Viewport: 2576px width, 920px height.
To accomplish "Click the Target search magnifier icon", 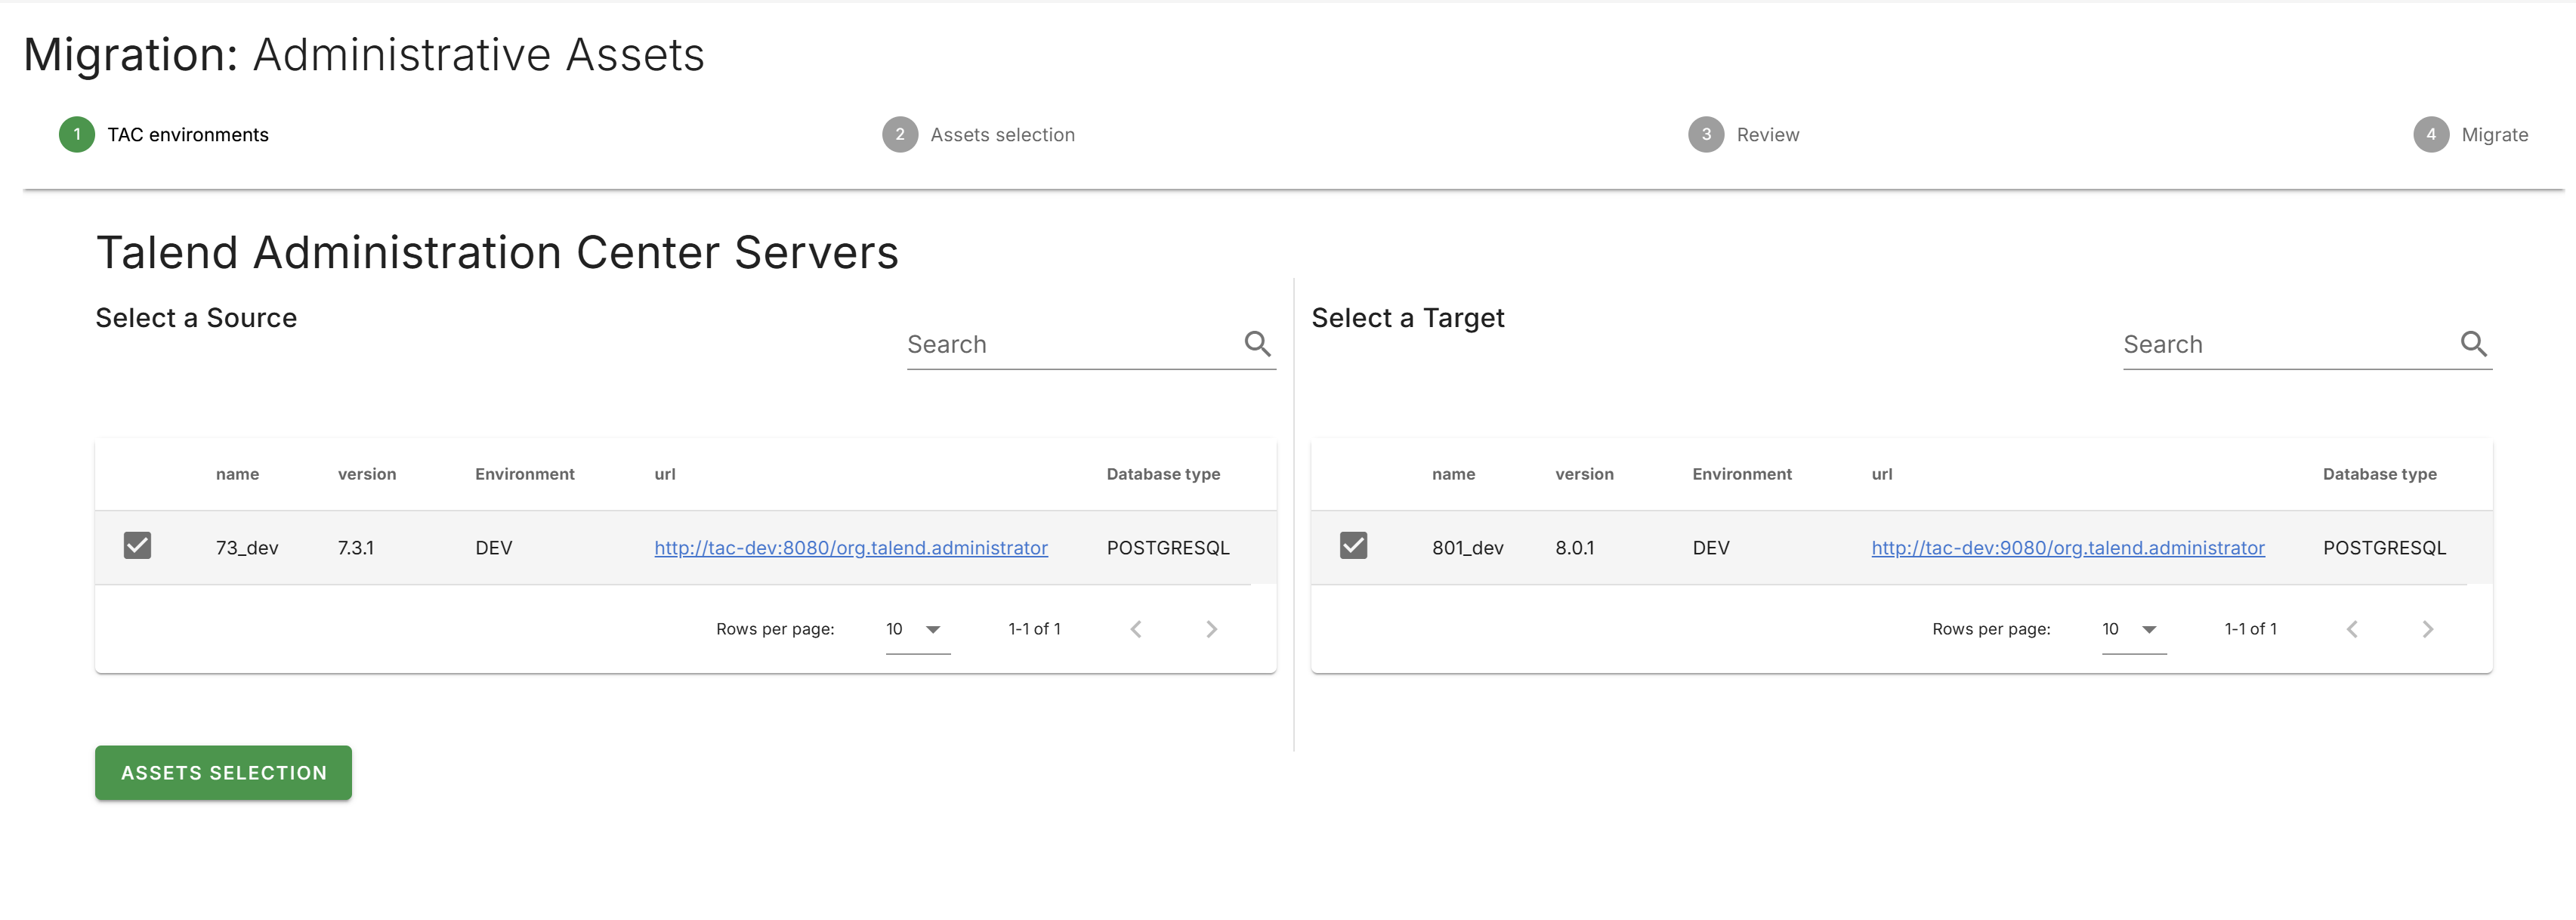I will click(2473, 344).
